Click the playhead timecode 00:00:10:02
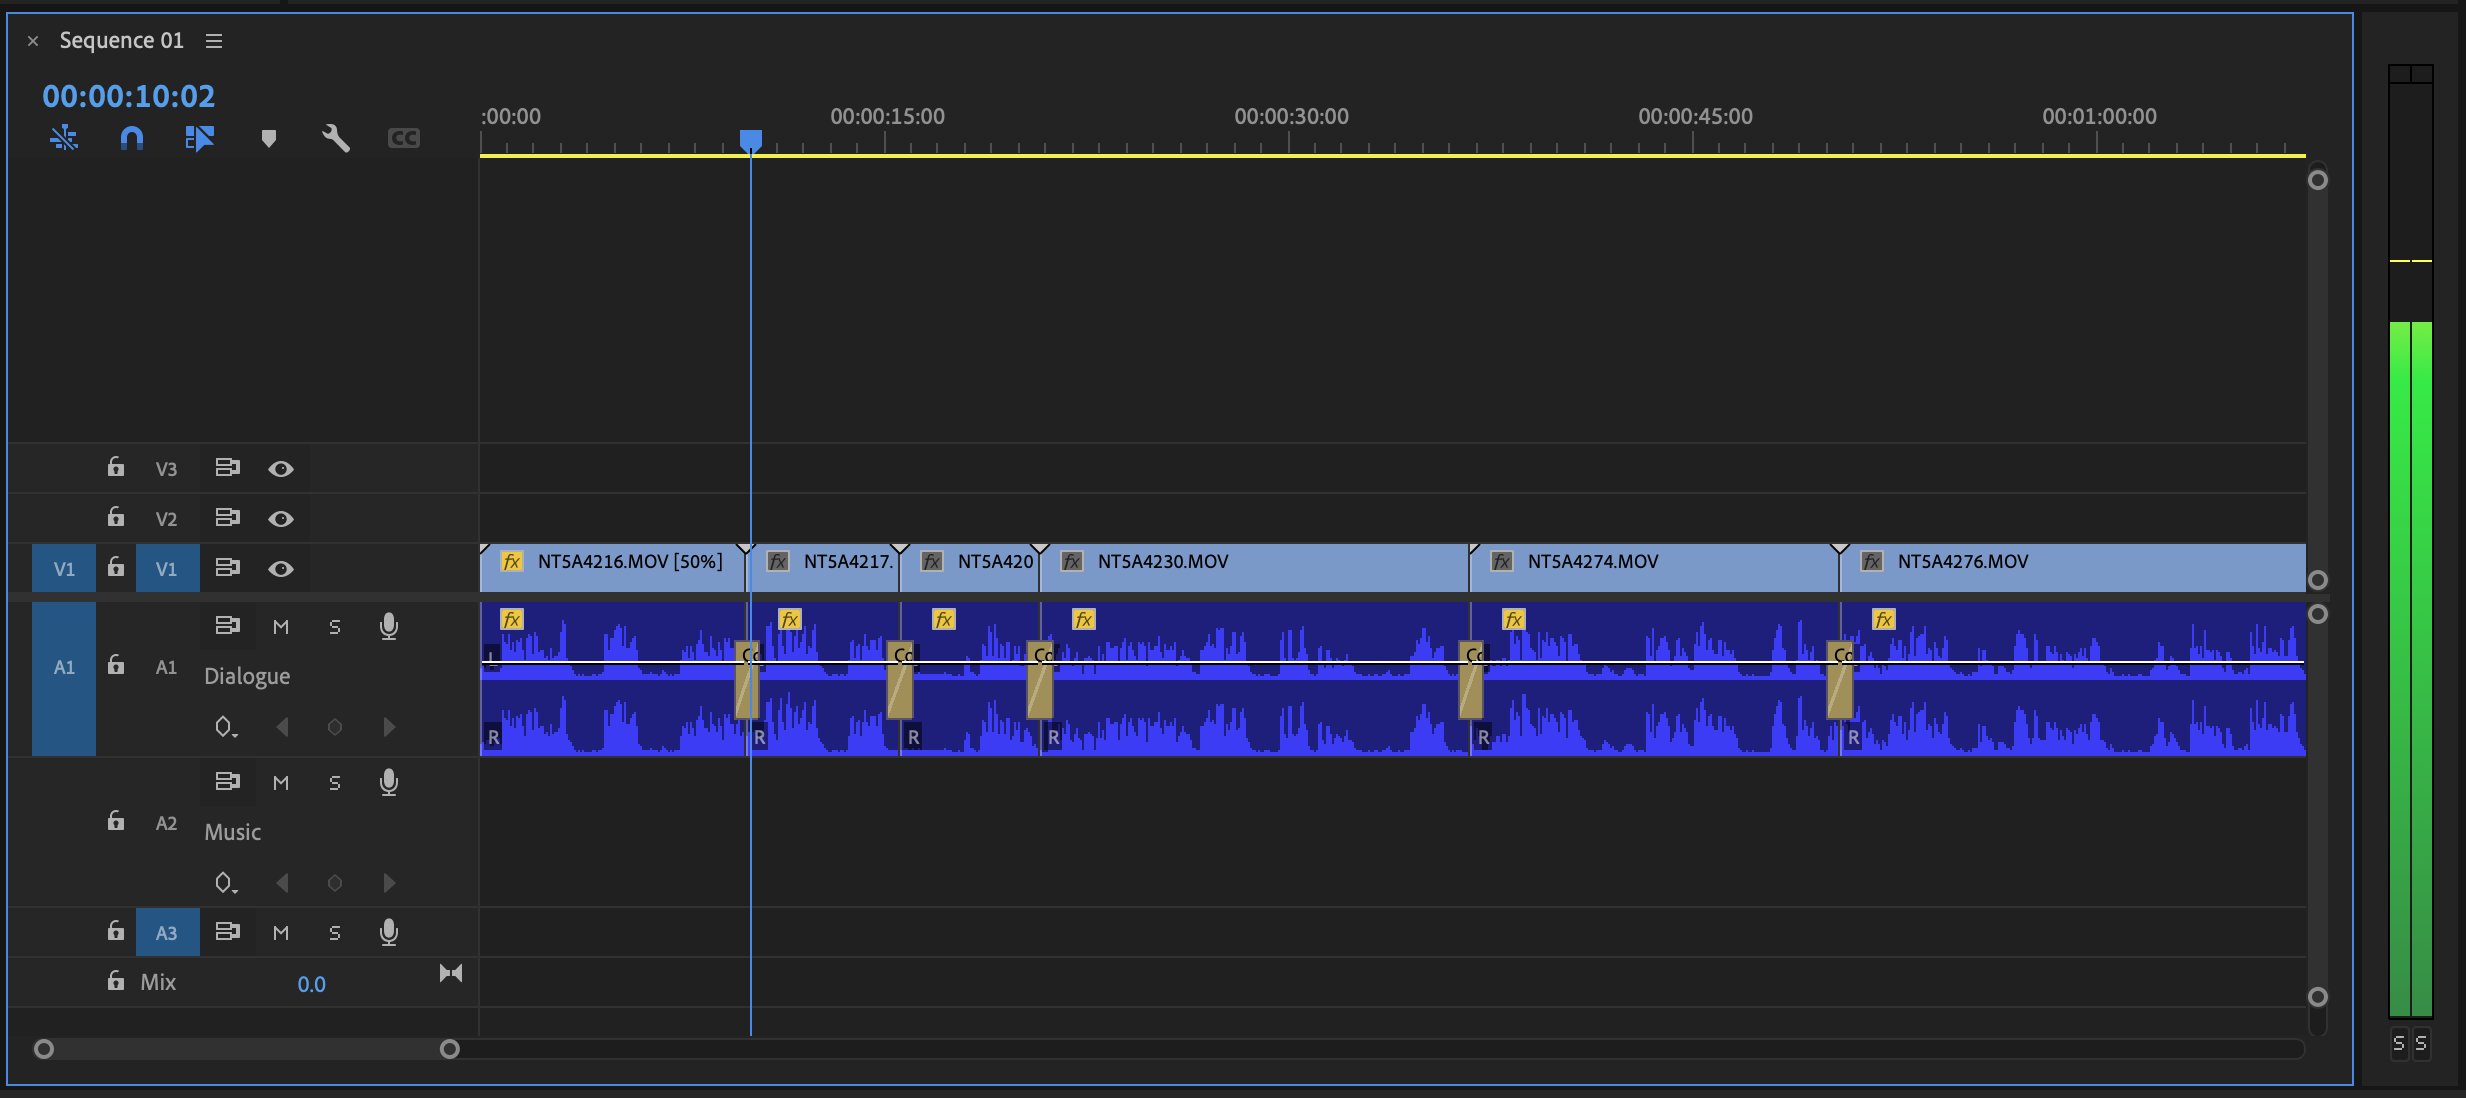Image resolution: width=2466 pixels, height=1098 pixels. [129, 96]
